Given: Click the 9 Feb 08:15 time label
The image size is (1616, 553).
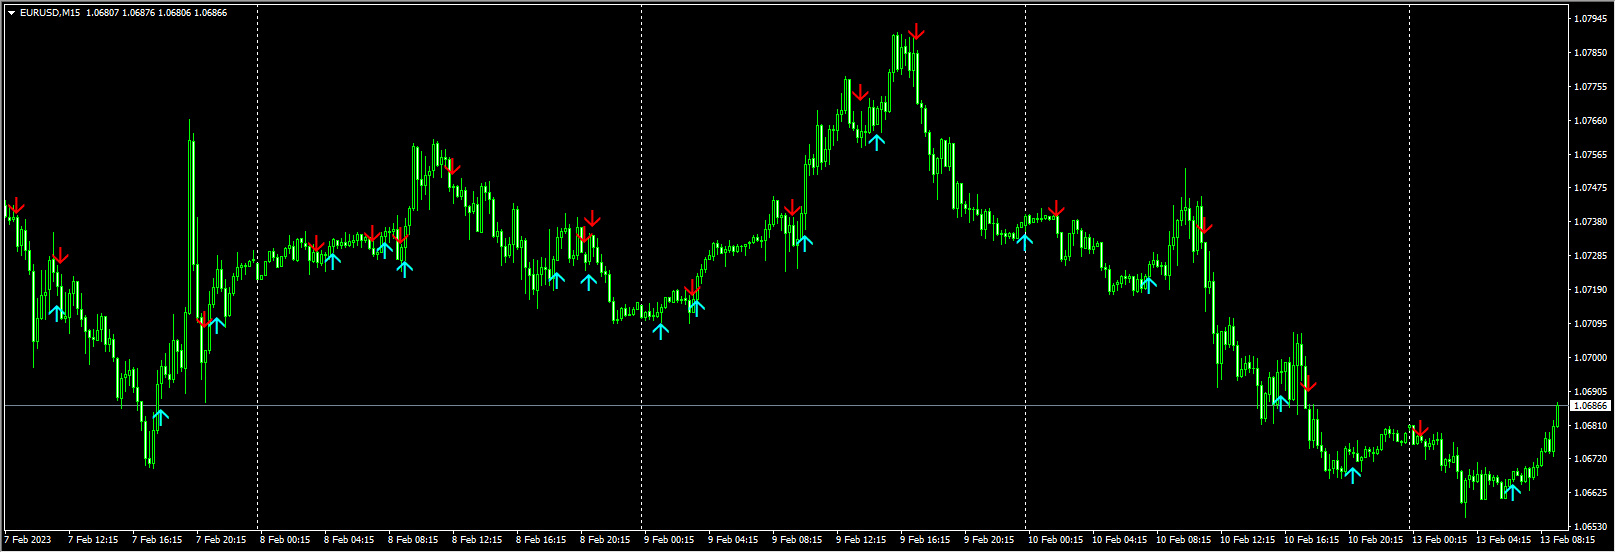Looking at the screenshot, I should [797, 540].
